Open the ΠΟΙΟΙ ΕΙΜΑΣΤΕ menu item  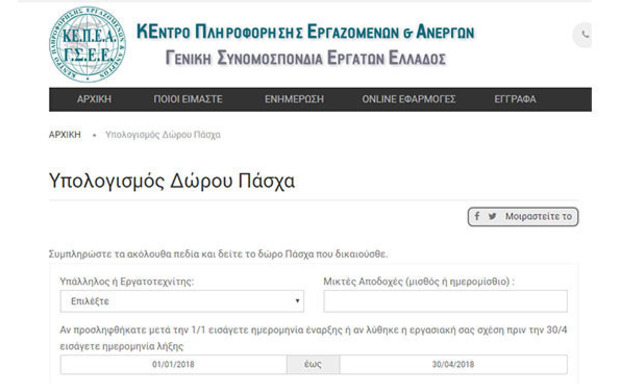click(188, 99)
